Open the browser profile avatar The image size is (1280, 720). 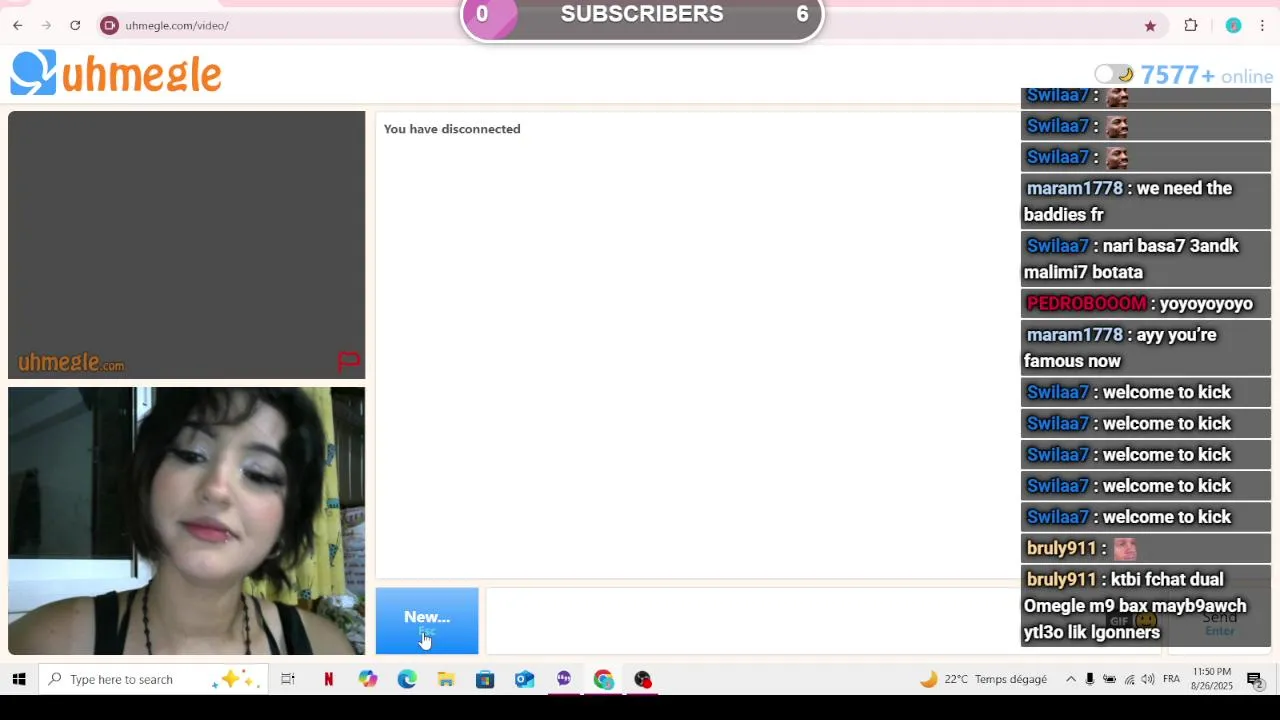click(x=1233, y=26)
